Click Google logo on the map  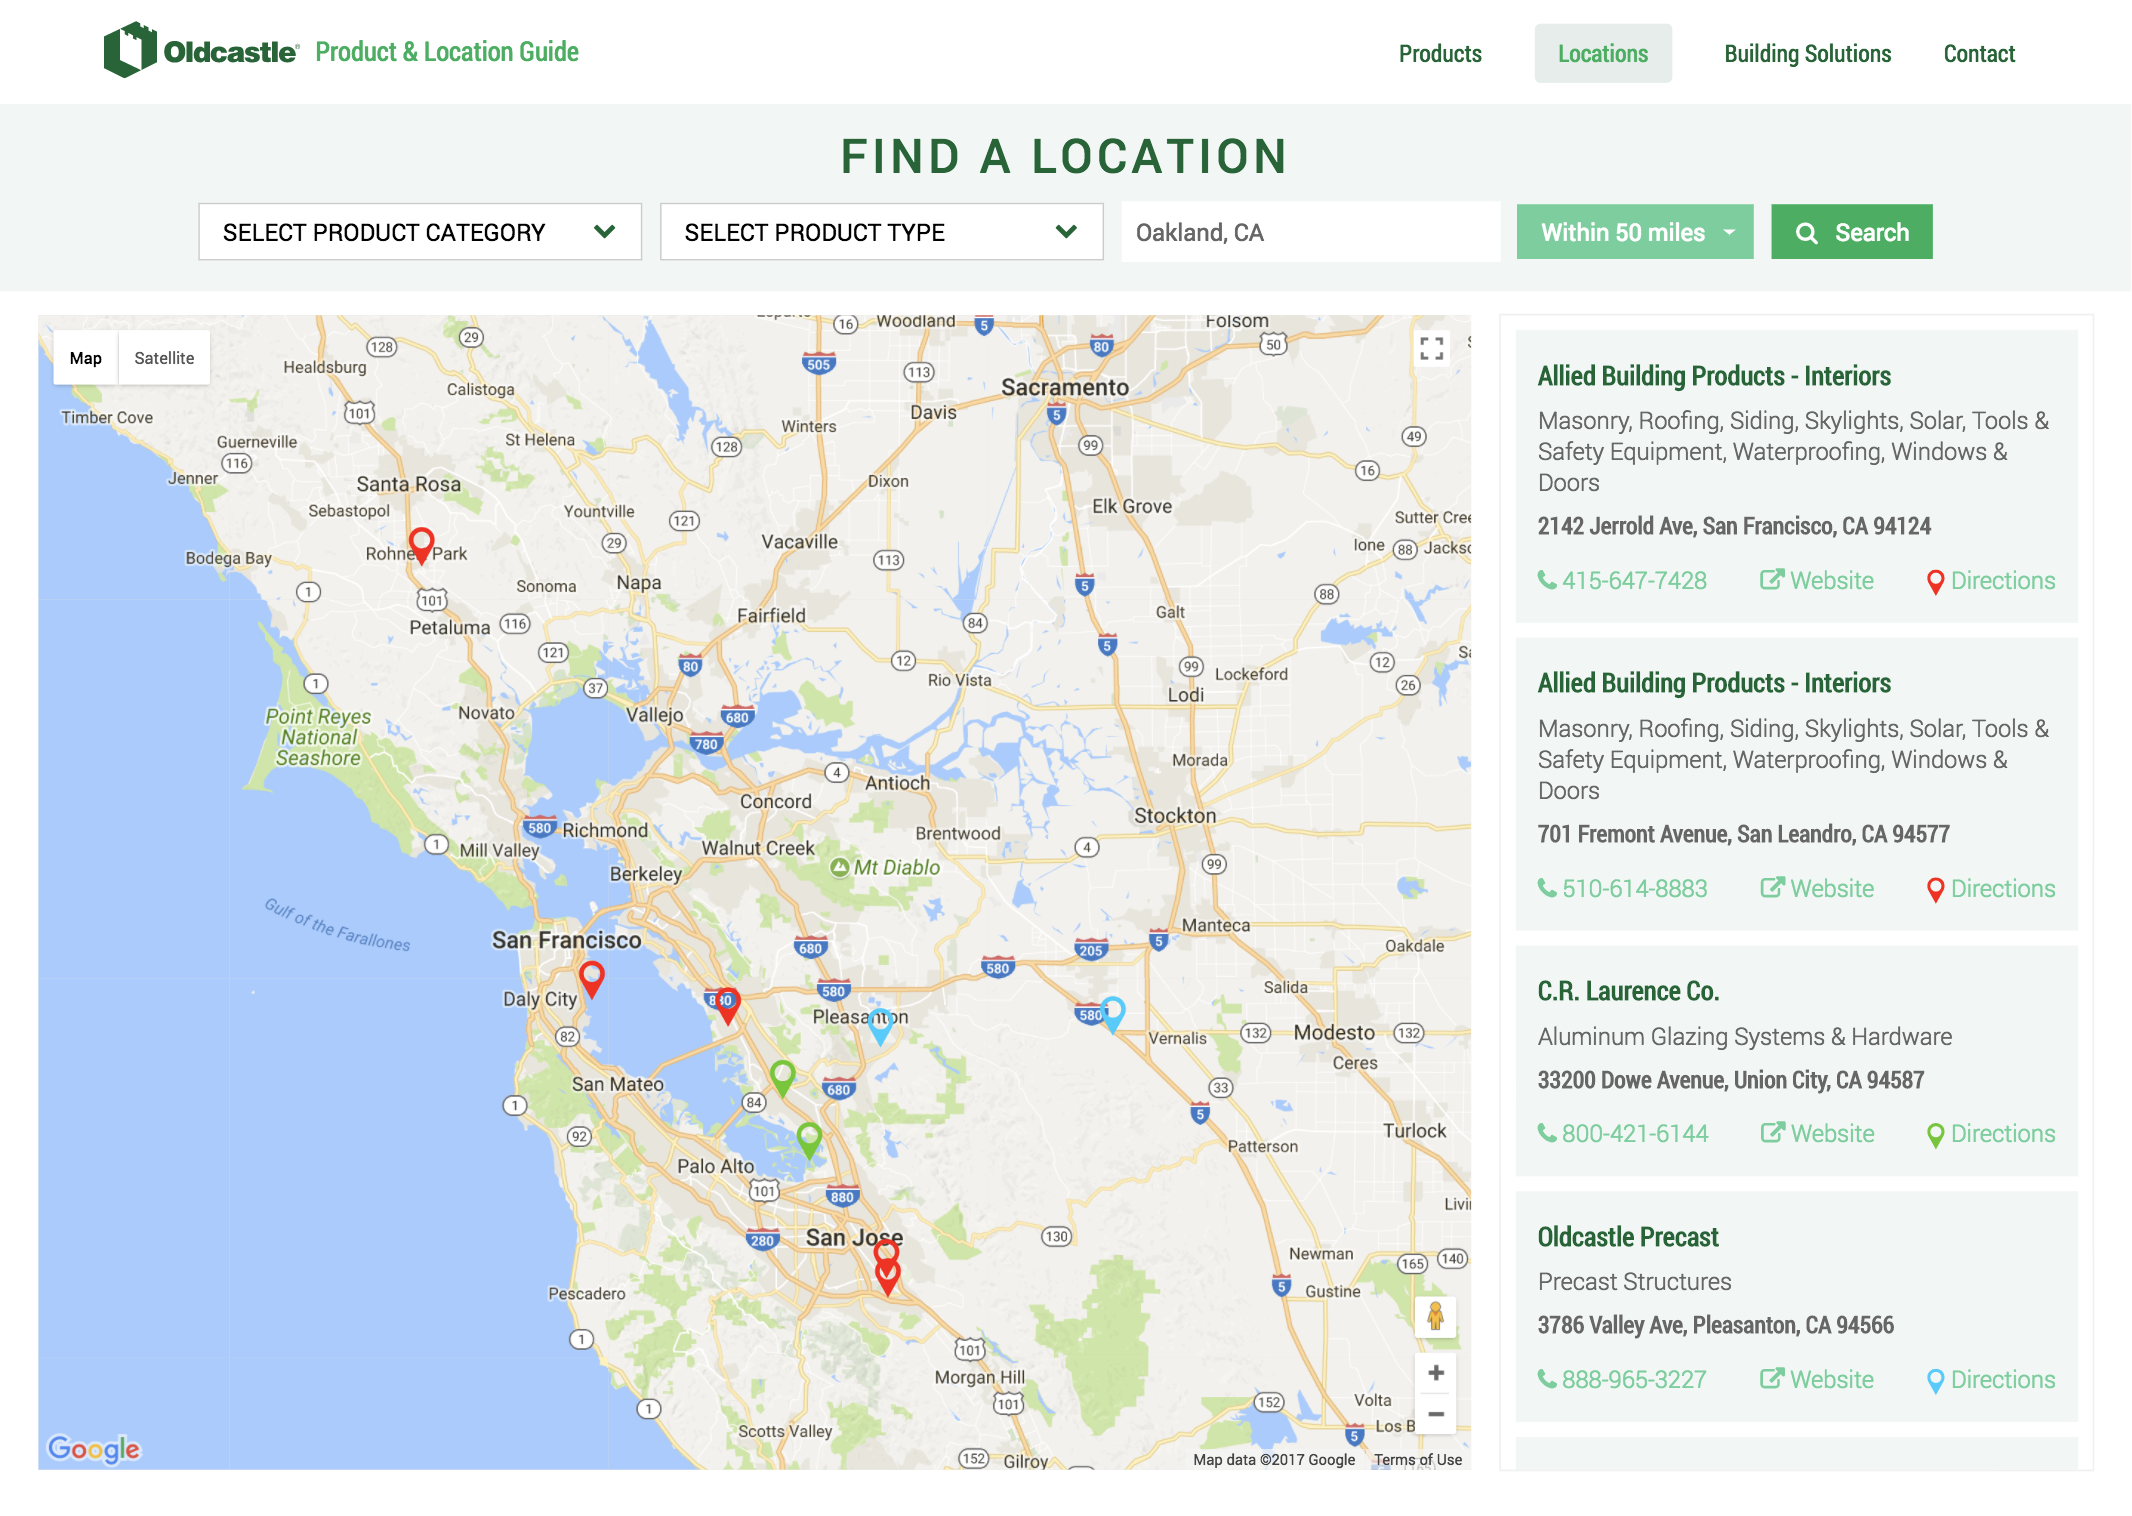coord(94,1448)
